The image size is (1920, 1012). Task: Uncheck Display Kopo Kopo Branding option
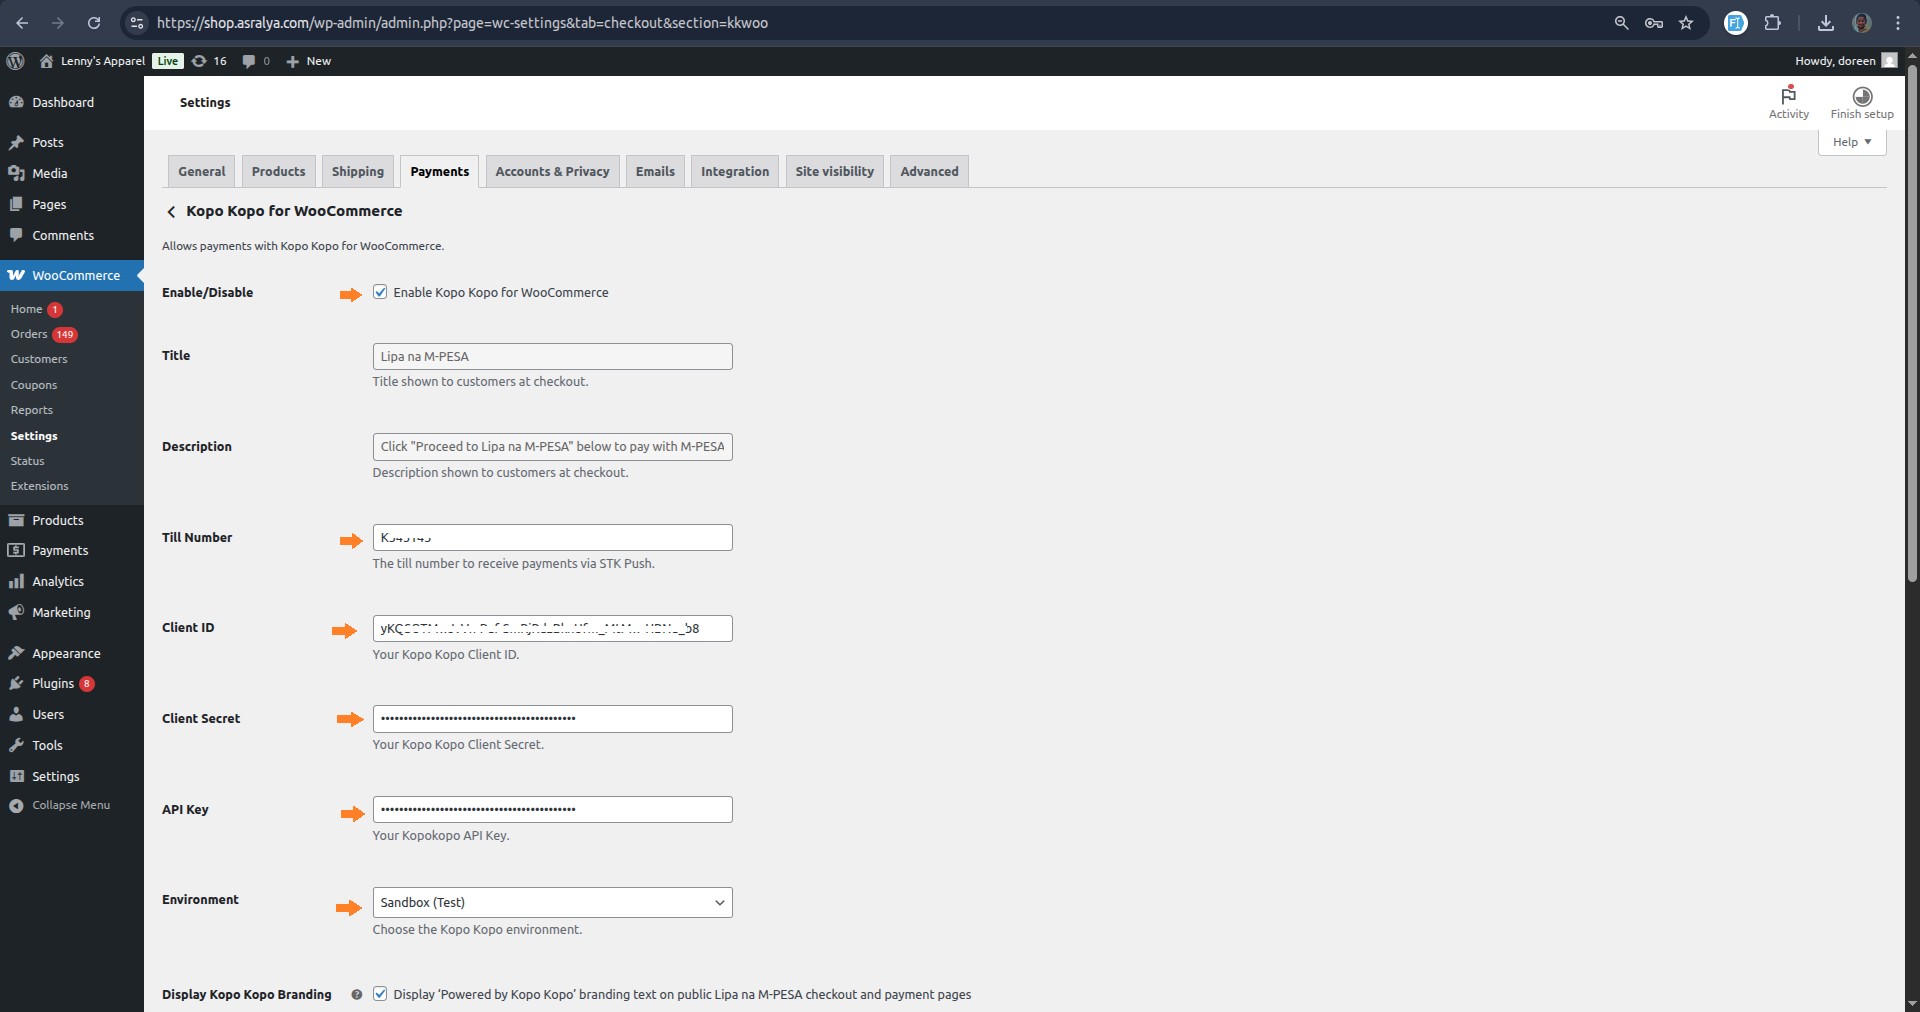380,994
